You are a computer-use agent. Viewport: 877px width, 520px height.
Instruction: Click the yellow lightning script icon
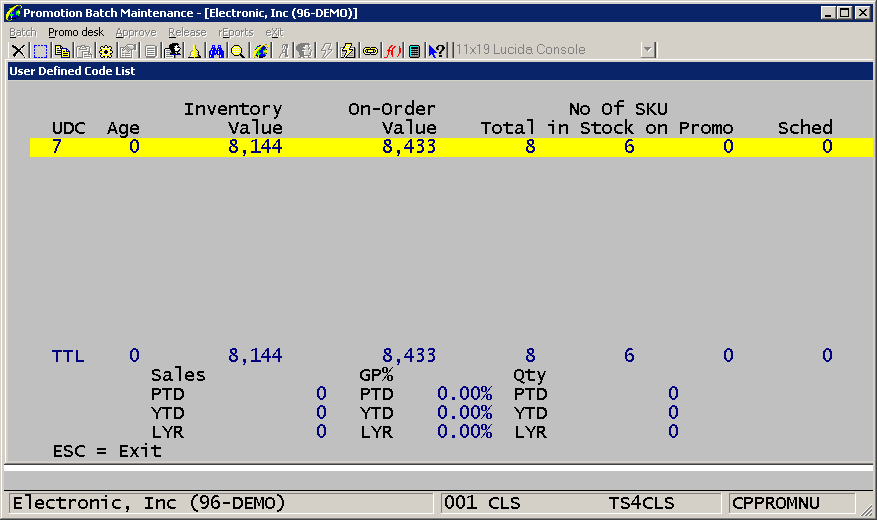tap(348, 51)
